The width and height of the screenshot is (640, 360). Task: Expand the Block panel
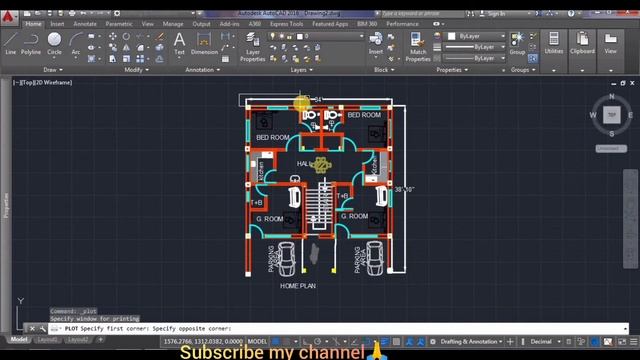tap(384, 70)
